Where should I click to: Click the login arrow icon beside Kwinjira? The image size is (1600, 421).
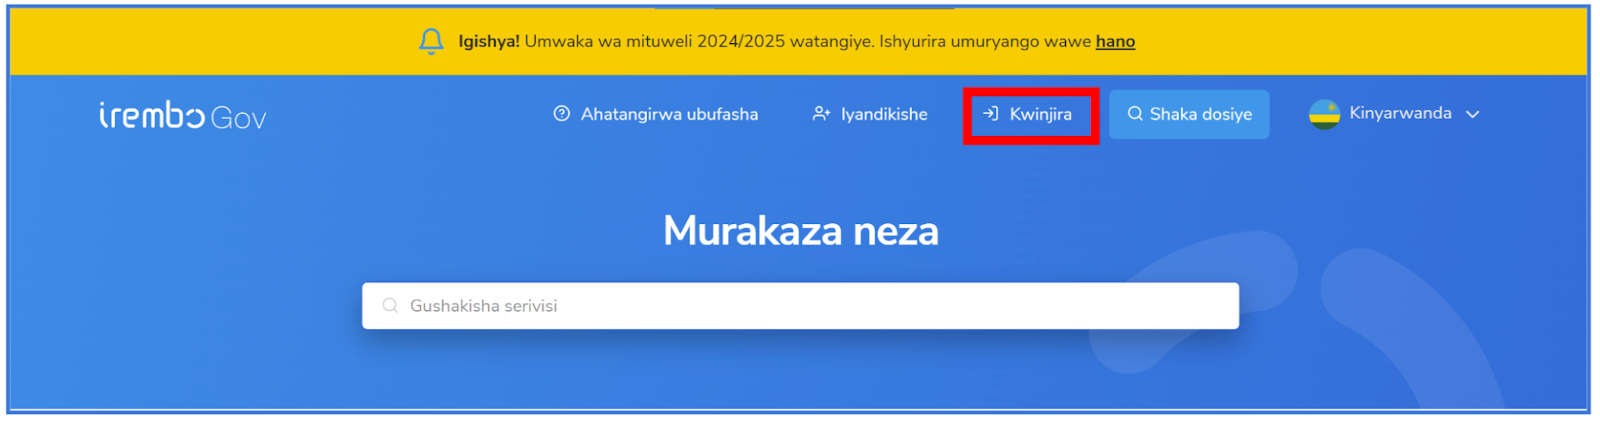991,114
